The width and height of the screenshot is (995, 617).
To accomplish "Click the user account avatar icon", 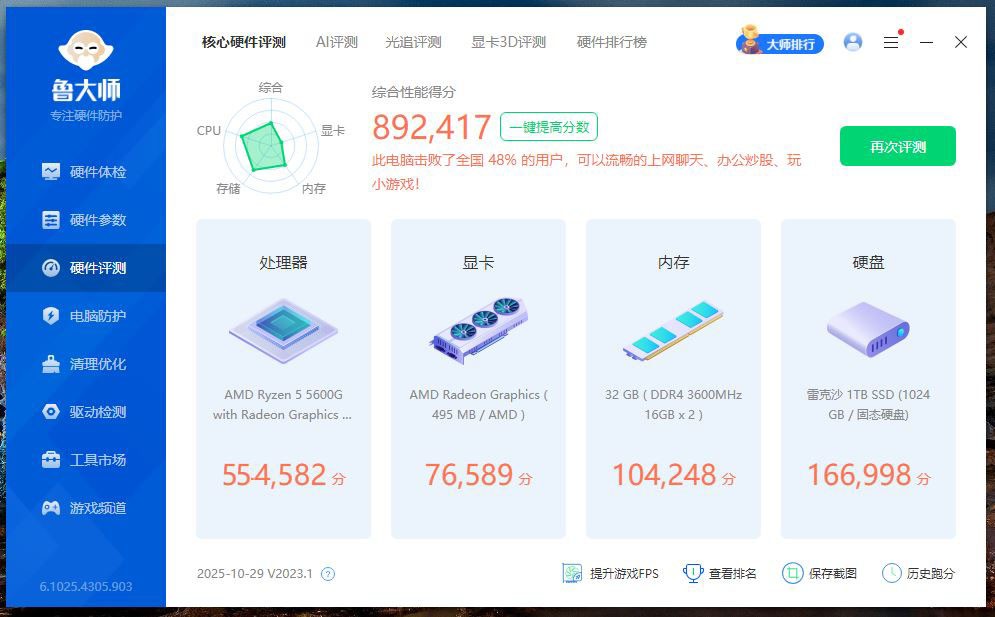I will click(x=853, y=42).
